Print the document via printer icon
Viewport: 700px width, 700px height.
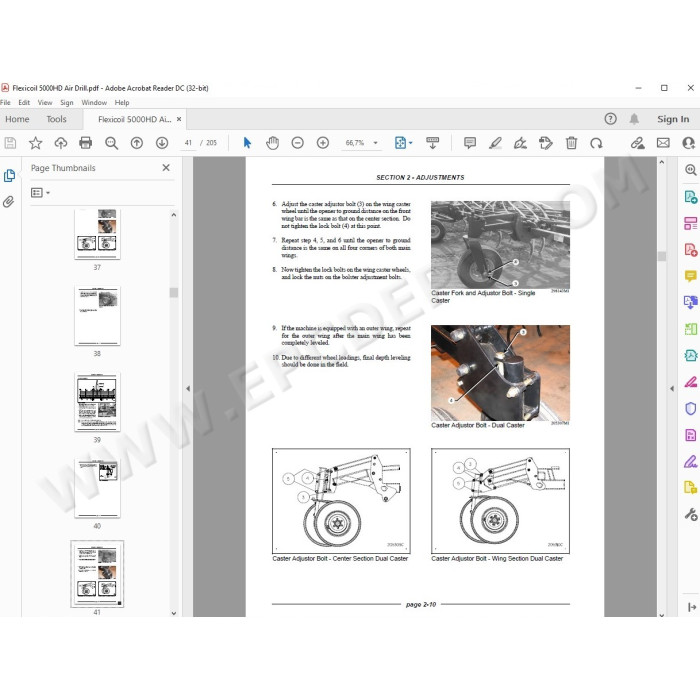pyautogui.click(x=86, y=143)
